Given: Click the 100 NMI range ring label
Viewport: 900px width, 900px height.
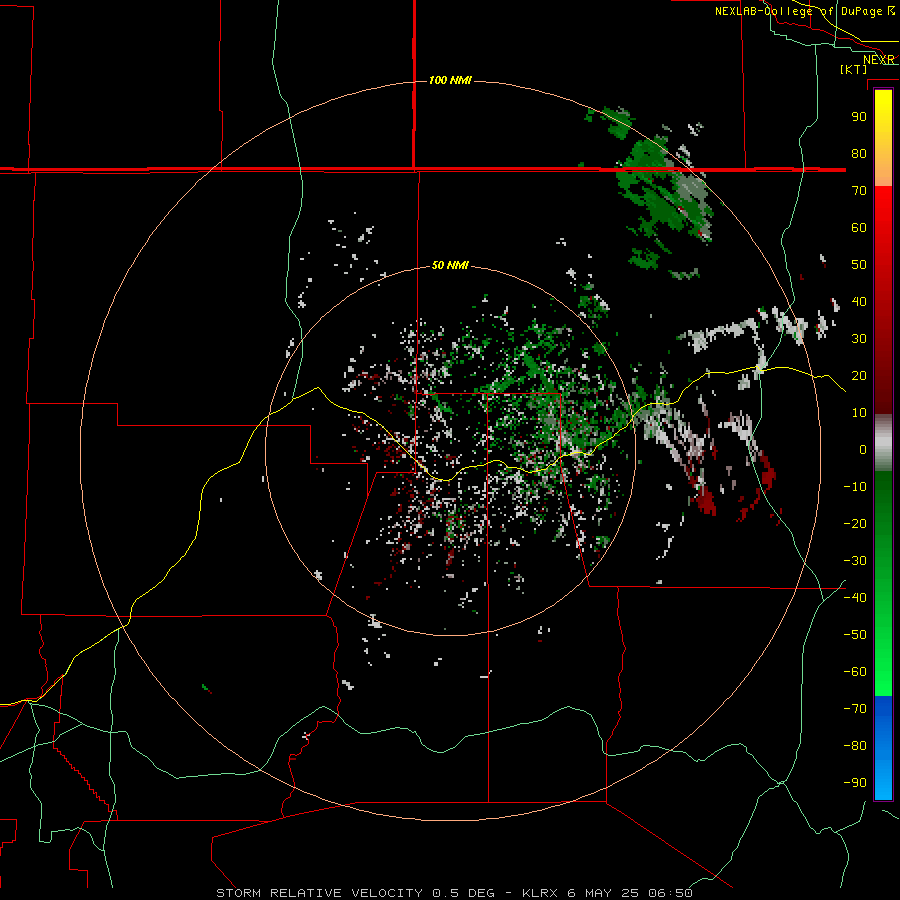Looking at the screenshot, I should [451, 80].
